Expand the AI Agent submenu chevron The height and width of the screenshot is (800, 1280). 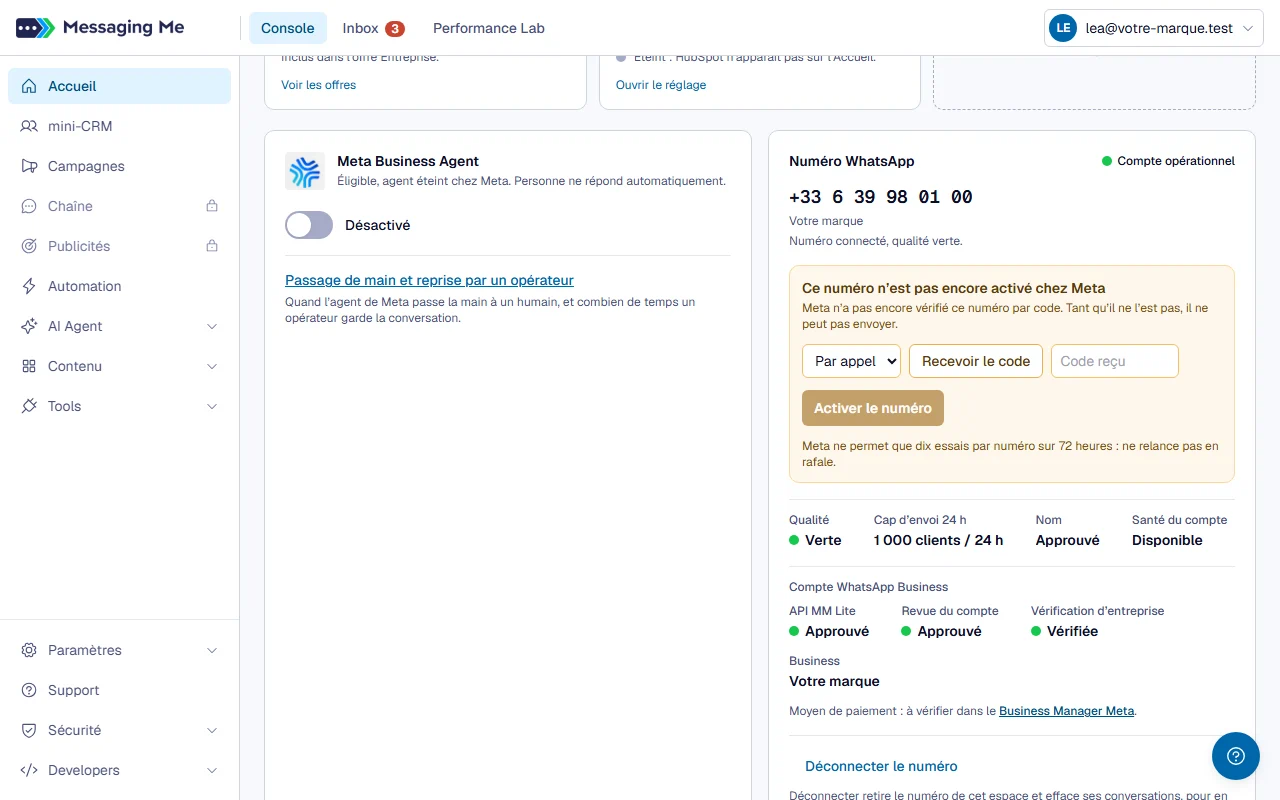click(x=212, y=326)
